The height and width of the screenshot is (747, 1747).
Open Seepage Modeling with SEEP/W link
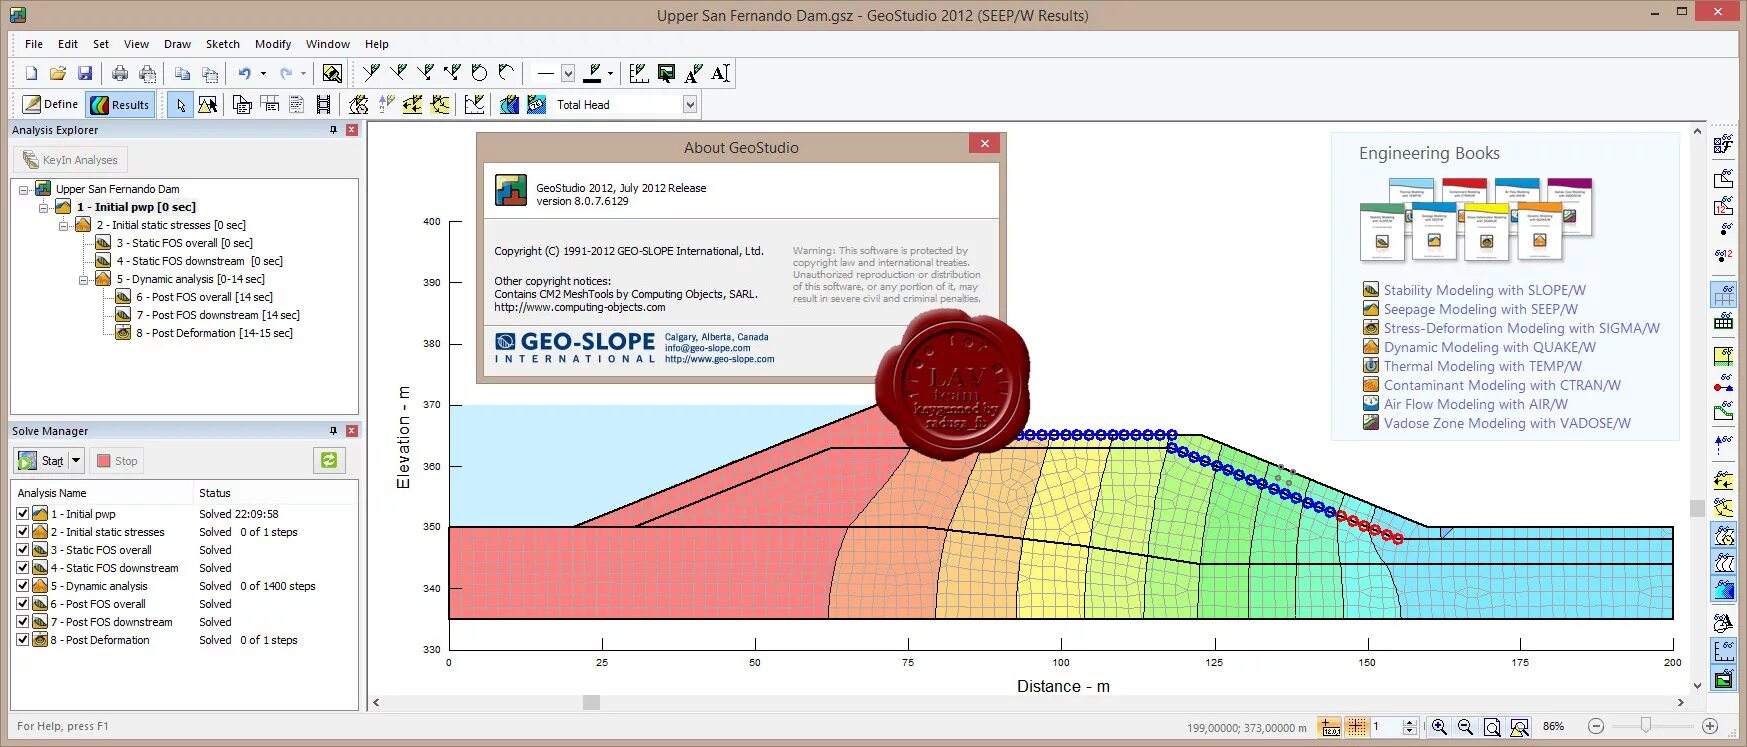coord(1481,309)
